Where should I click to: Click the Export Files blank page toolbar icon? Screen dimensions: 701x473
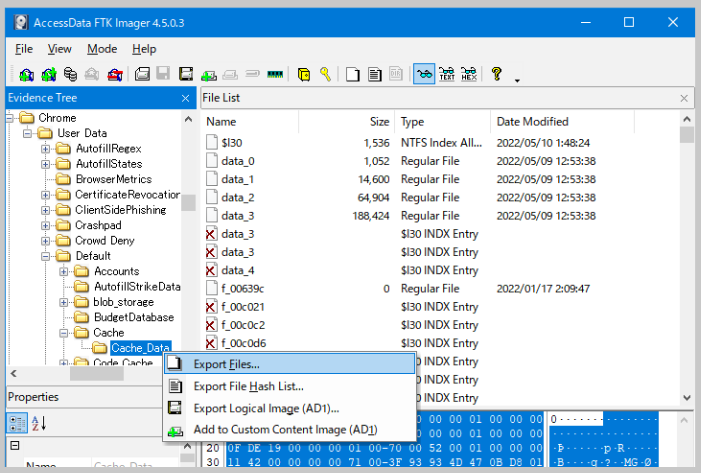pyautogui.click(x=352, y=74)
